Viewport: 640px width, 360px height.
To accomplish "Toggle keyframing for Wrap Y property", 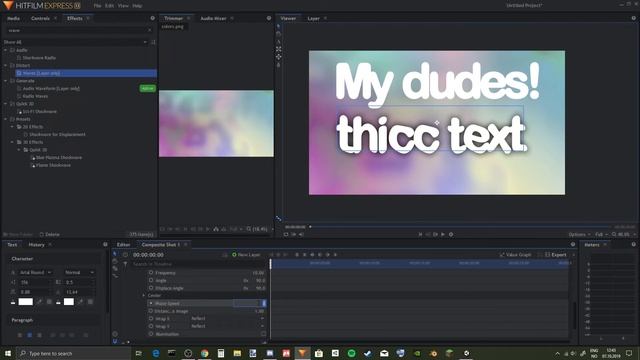I will tap(151, 326).
